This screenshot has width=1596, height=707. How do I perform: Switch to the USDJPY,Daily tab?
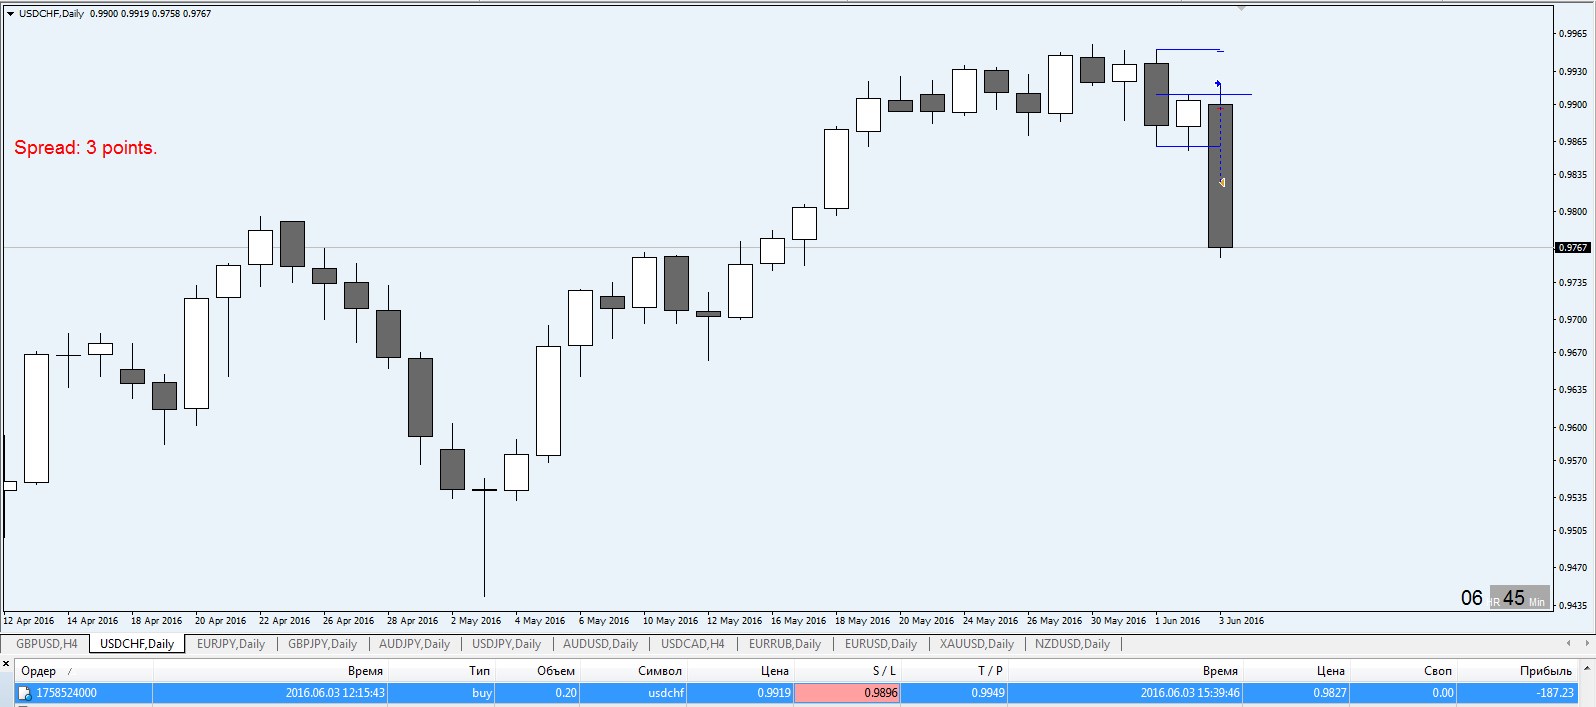(506, 644)
